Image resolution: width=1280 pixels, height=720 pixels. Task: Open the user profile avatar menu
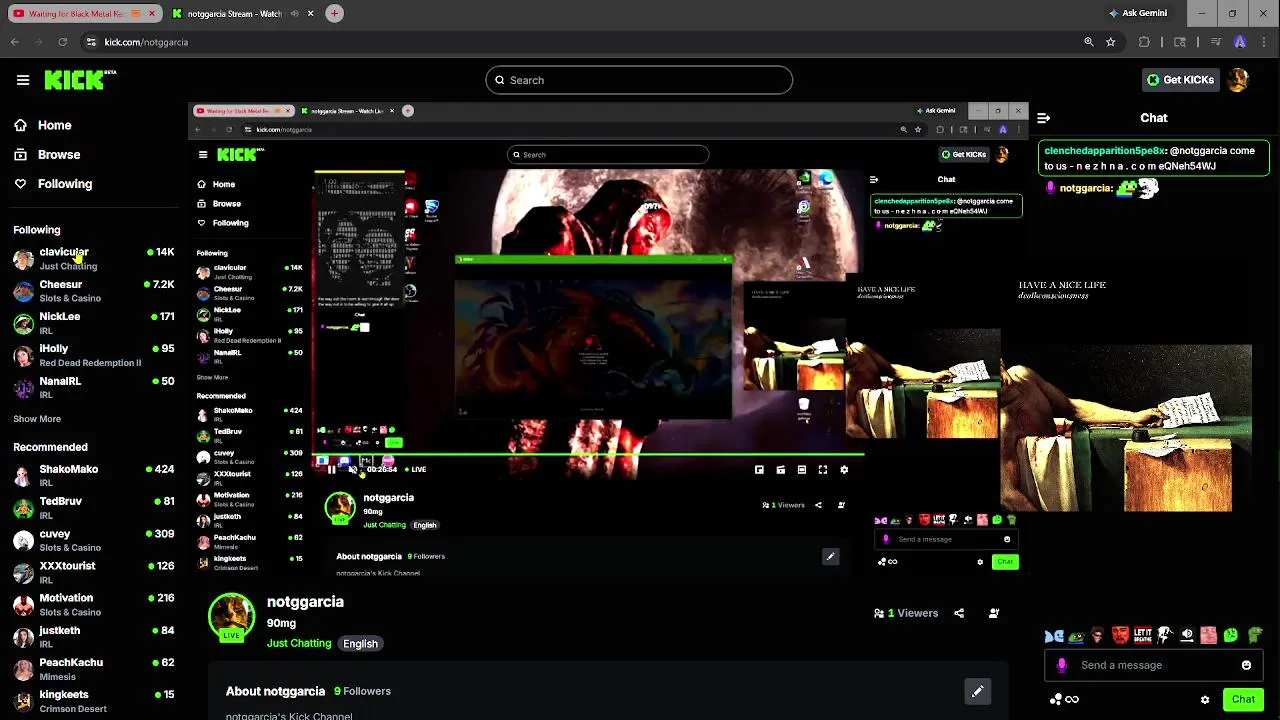(1238, 80)
